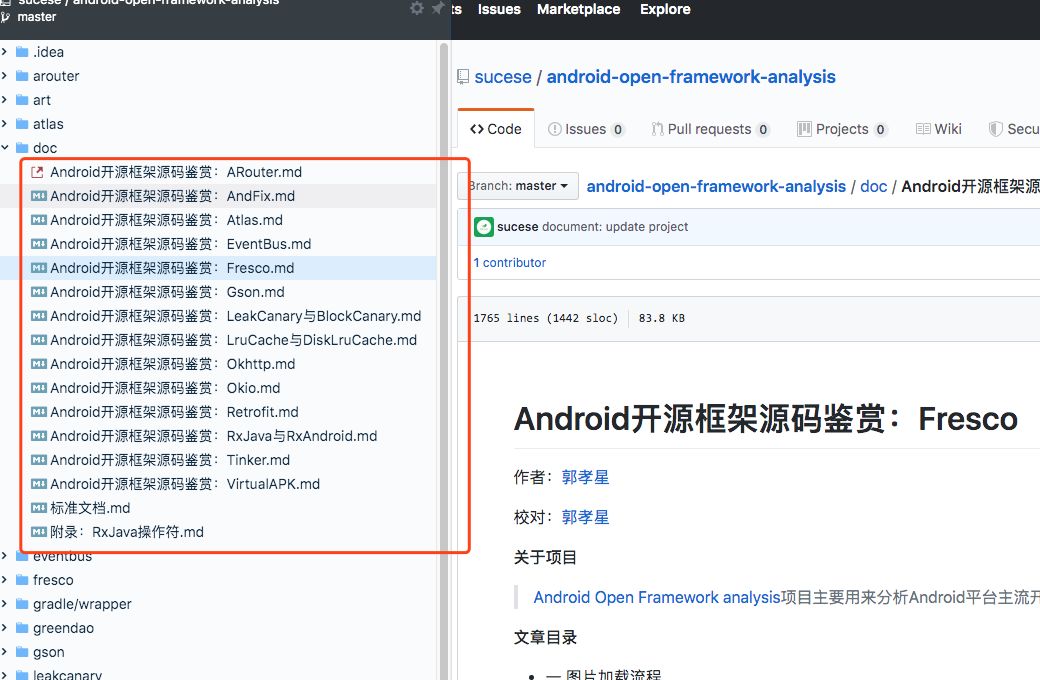This screenshot has height=680, width=1040.
Task: Expand the fresco folder chevron
Action: pyautogui.click(x=5, y=580)
